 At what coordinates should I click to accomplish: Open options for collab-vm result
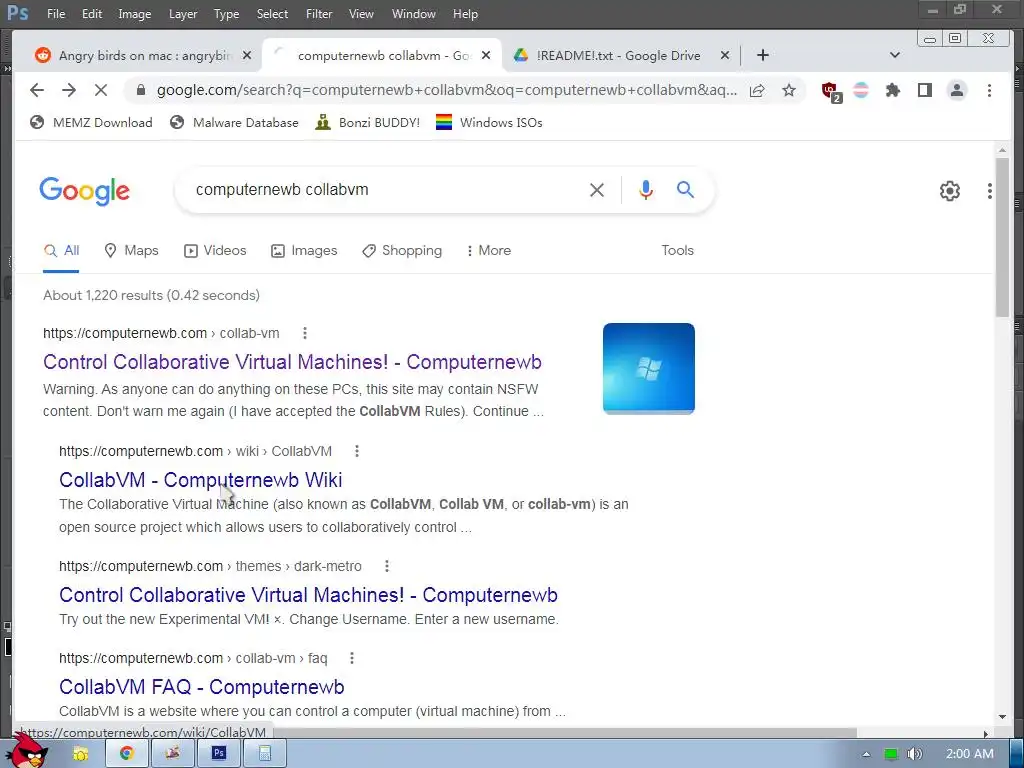(x=304, y=333)
